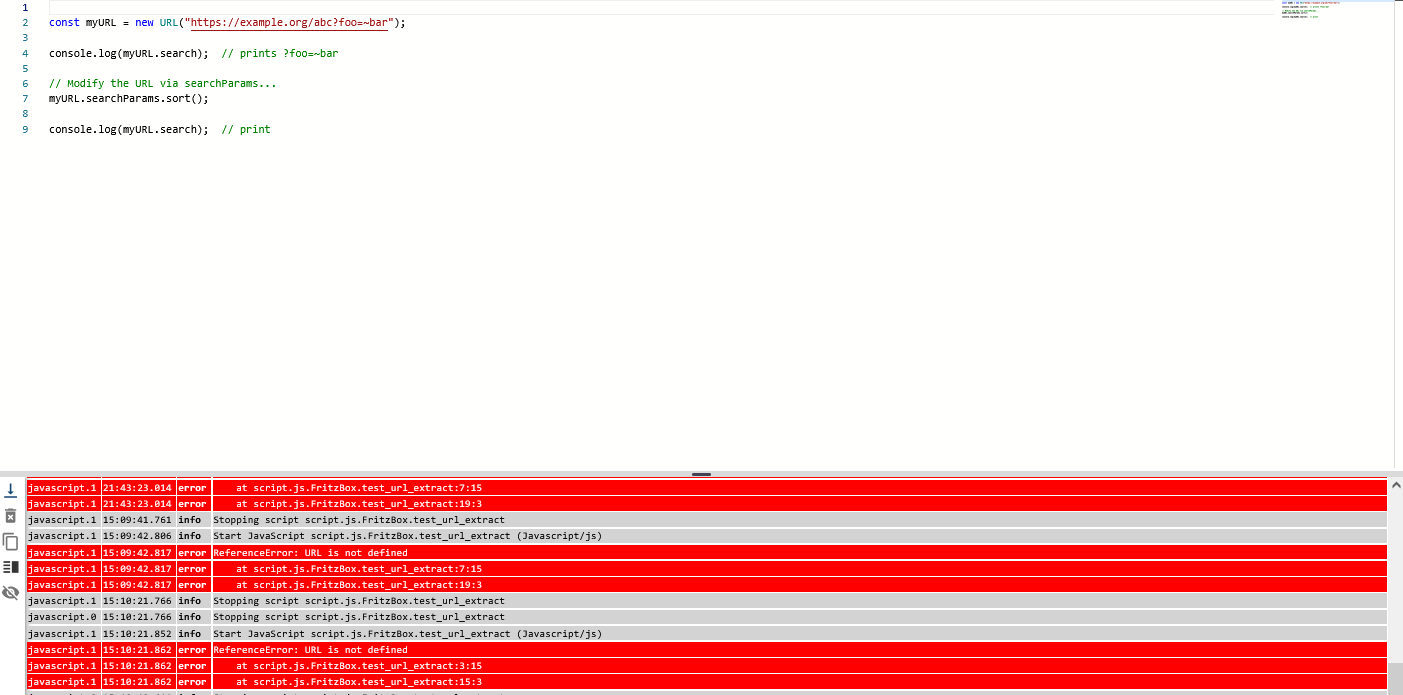The image size is (1403, 695).
Task: Click 21:43:23.014 log message 'test_url_extract:19:3'
Action: [799, 503]
